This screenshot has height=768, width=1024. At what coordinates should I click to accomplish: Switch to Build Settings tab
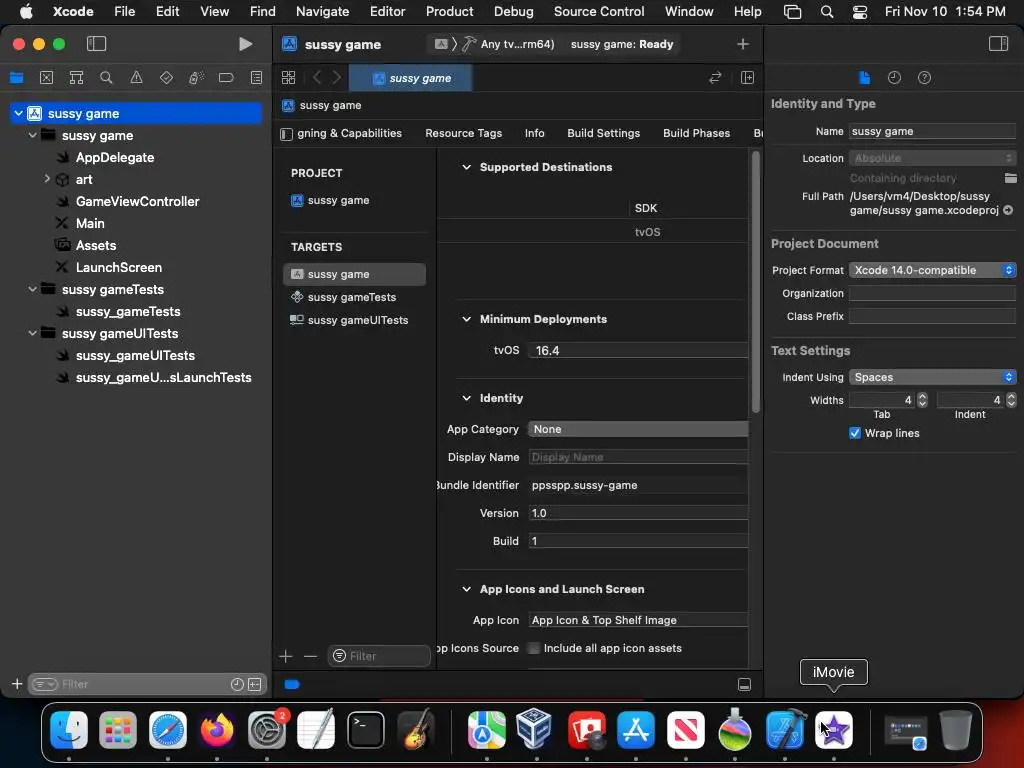603,133
